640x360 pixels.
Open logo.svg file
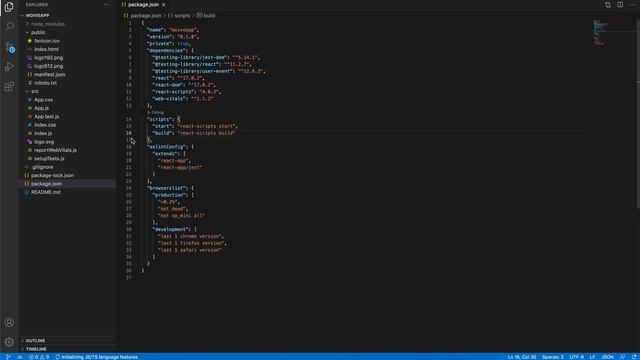(44, 142)
